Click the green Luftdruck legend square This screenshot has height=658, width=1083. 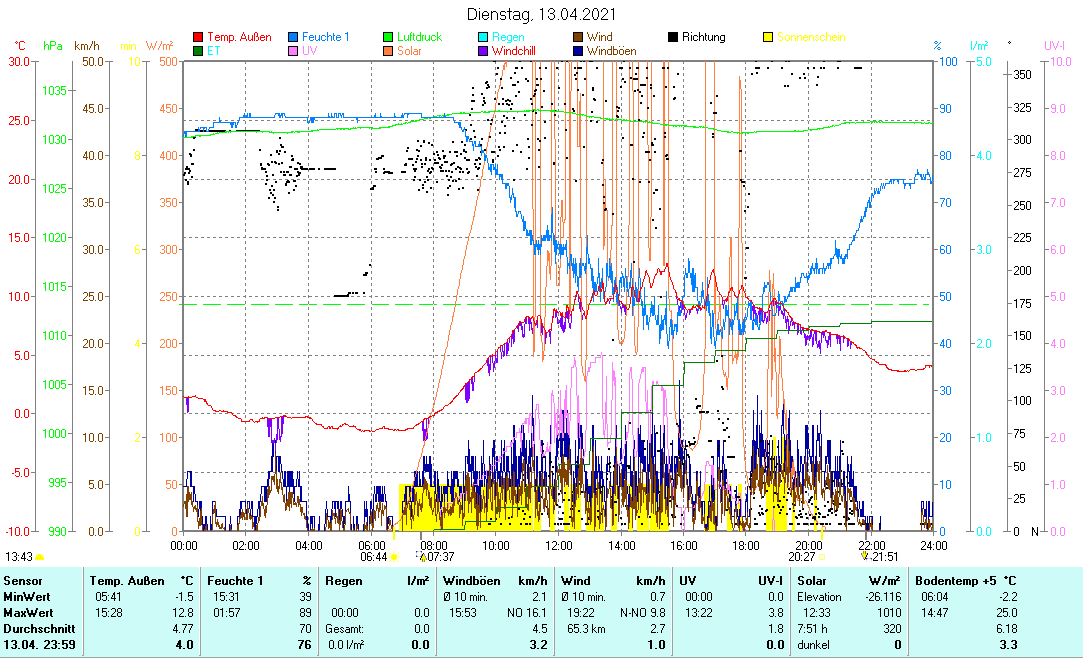pos(388,38)
